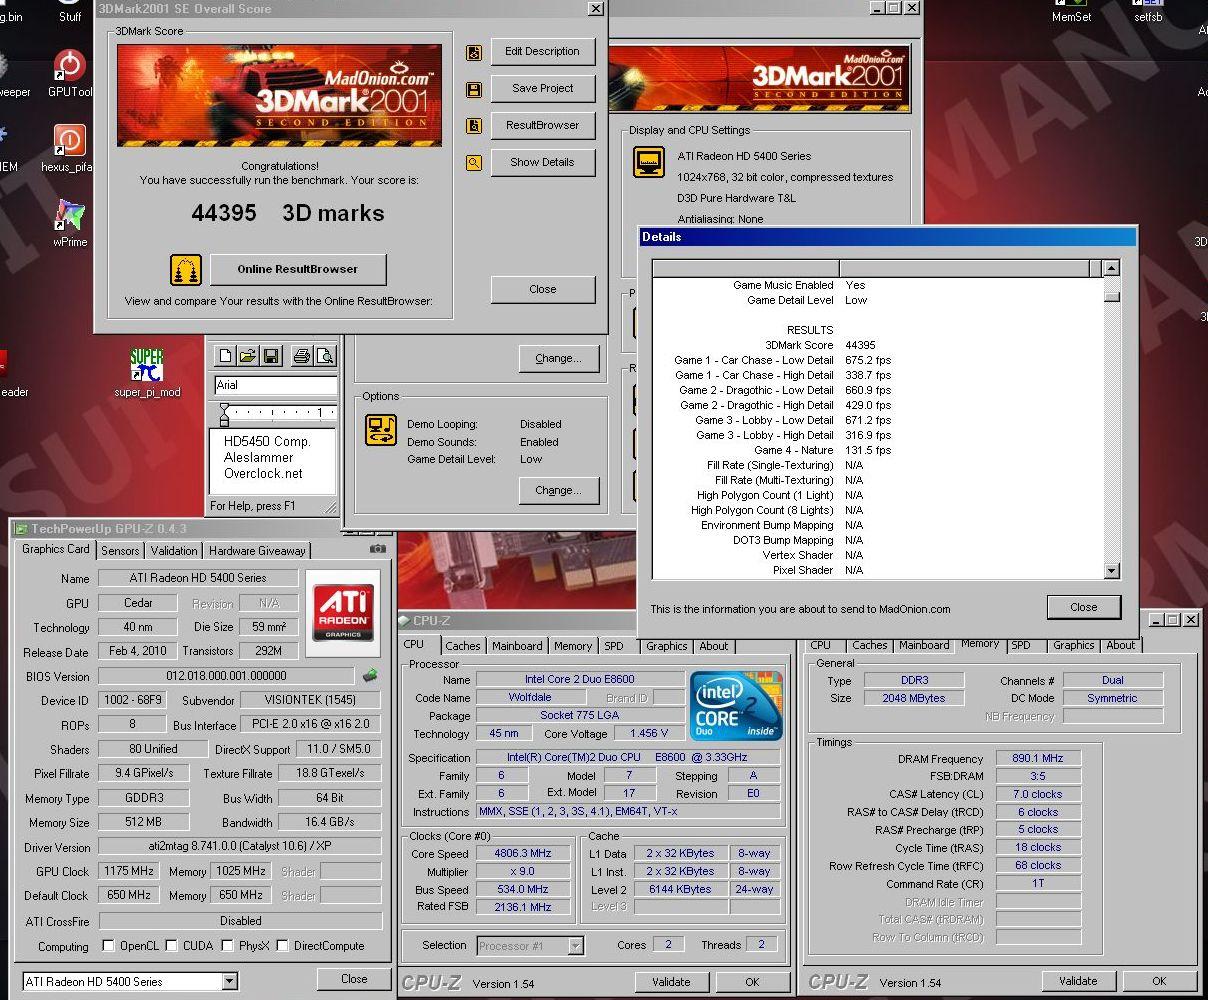Enable the PhysX checkbox in GPU-Z
Screen dimensions: 1208x1000
pyautogui.click(x=228, y=945)
